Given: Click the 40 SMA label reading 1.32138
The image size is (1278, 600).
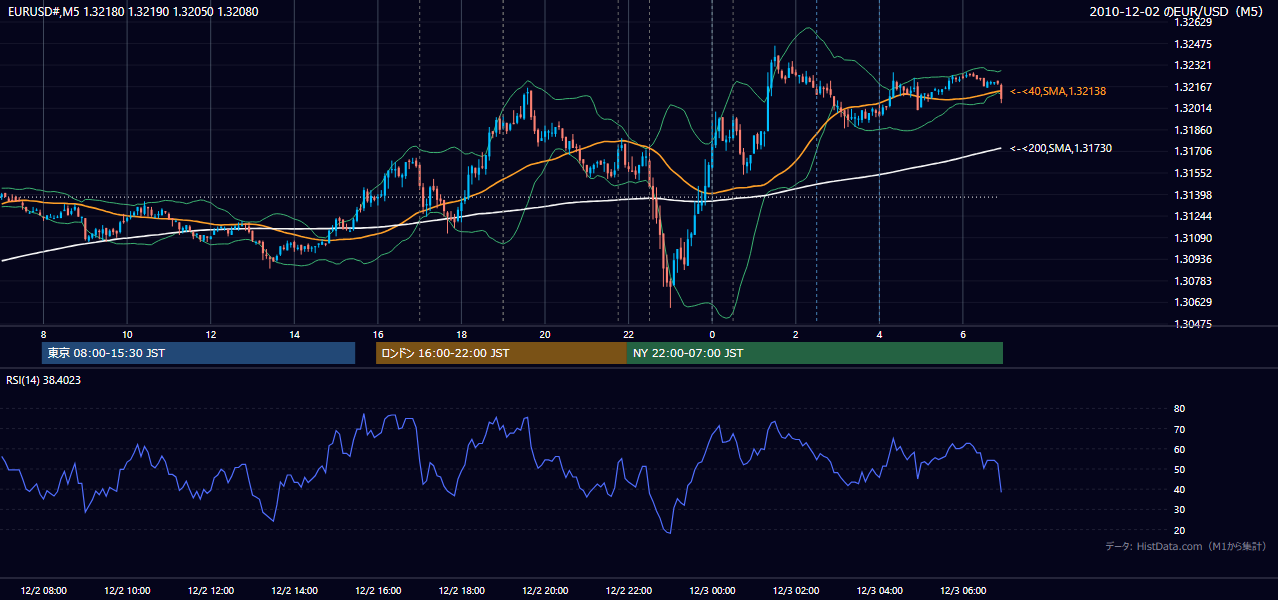Looking at the screenshot, I should point(1058,91).
